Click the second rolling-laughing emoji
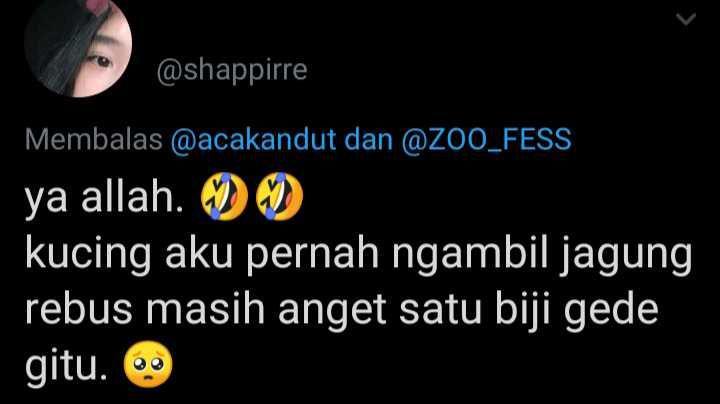Screen dimensions: 720x404 coord(279,196)
